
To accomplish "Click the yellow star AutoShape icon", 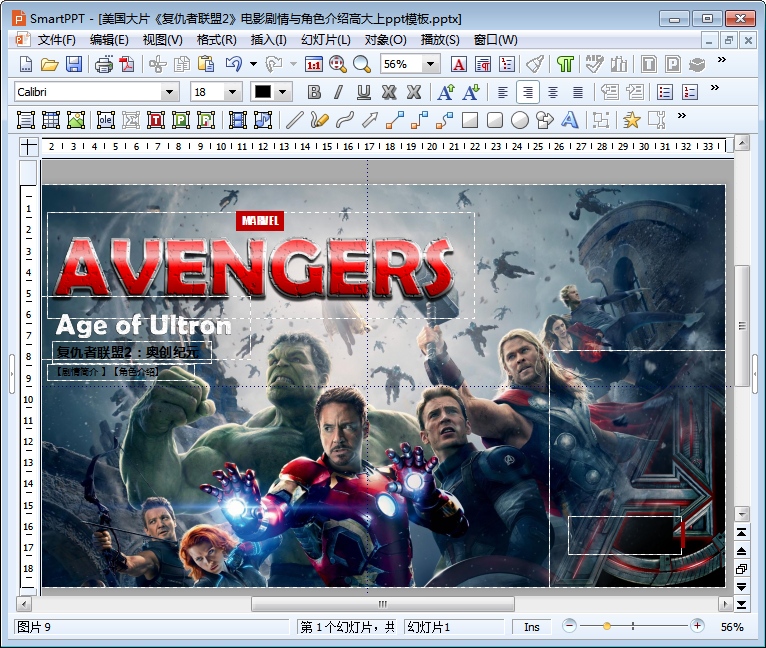I will [632, 120].
